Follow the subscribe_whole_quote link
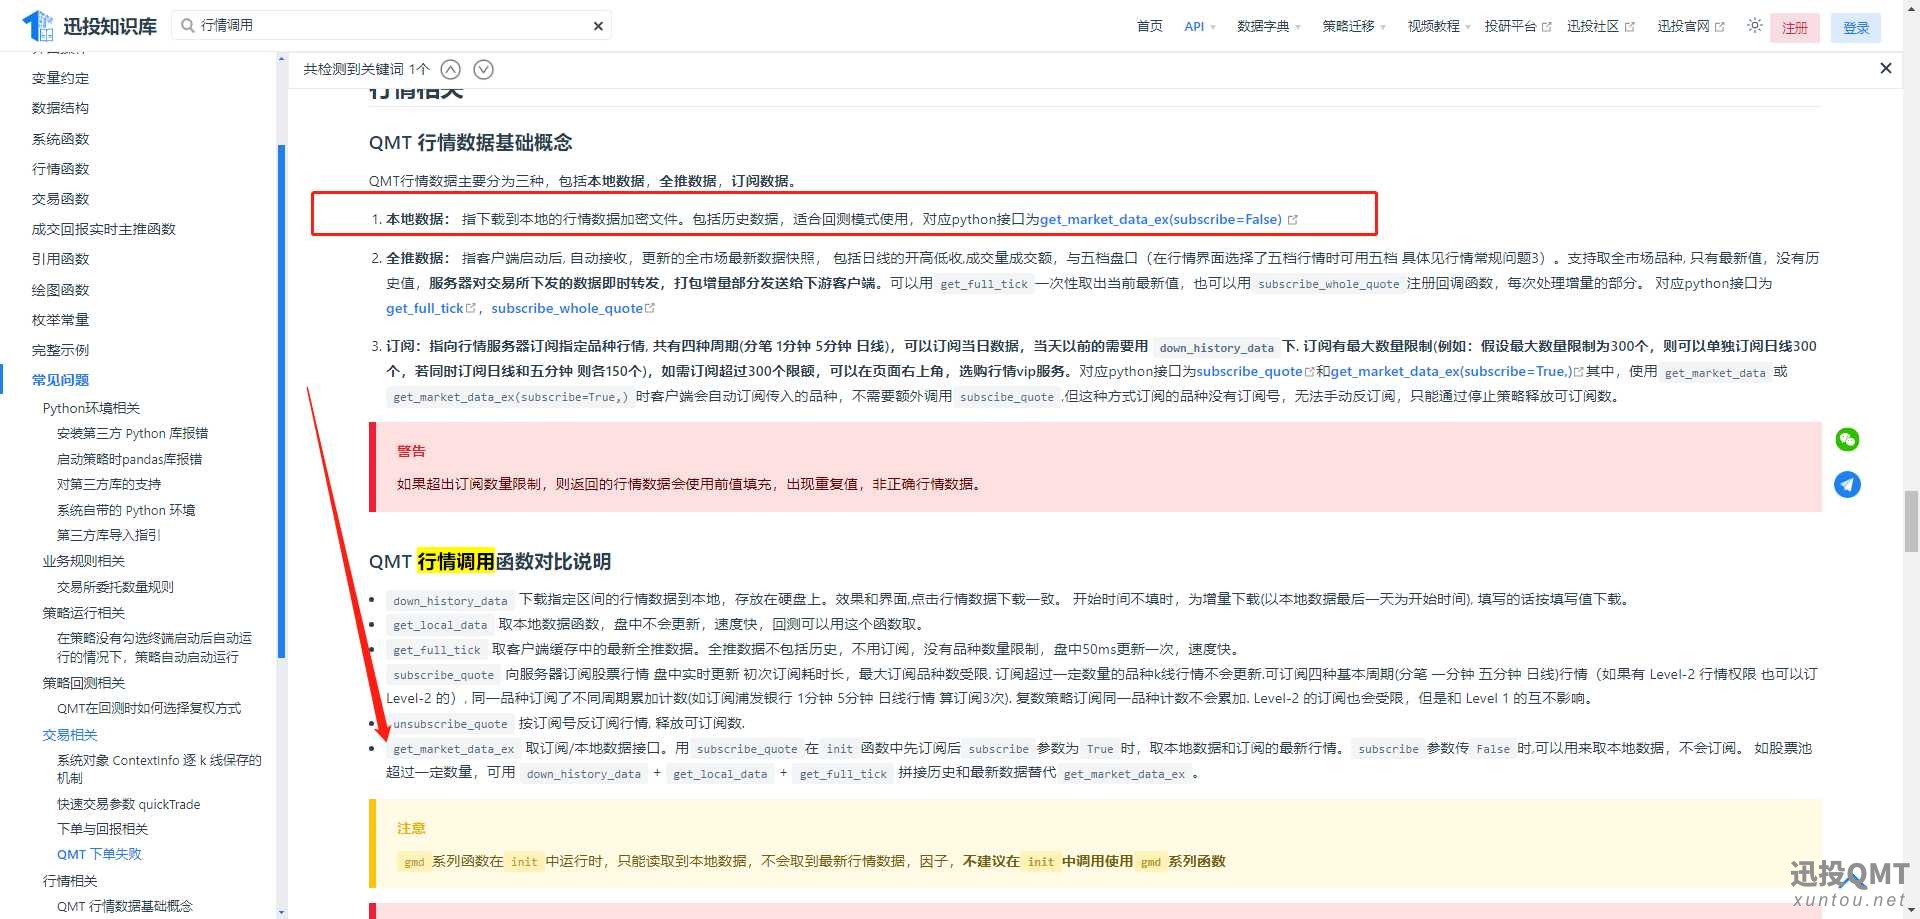Image resolution: width=1920 pixels, height=919 pixels. click(x=573, y=308)
